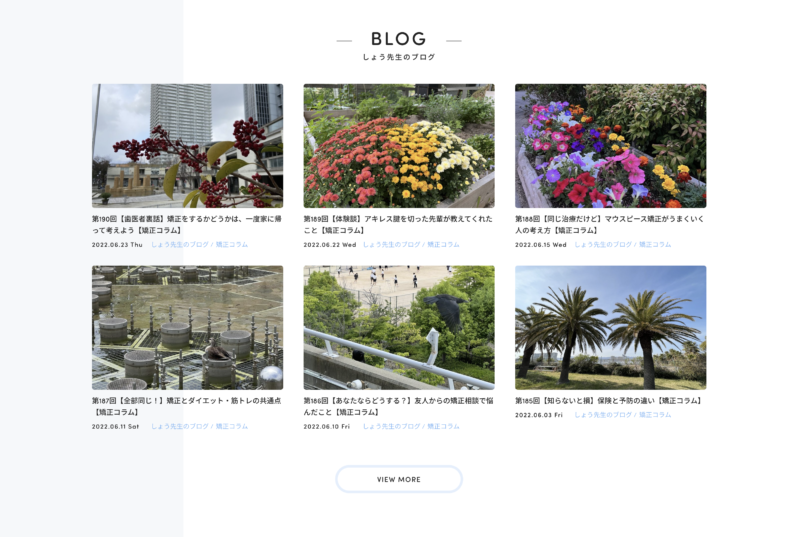Open the 第186回【あなたならどうする？】post title

pyautogui.click(x=398, y=406)
